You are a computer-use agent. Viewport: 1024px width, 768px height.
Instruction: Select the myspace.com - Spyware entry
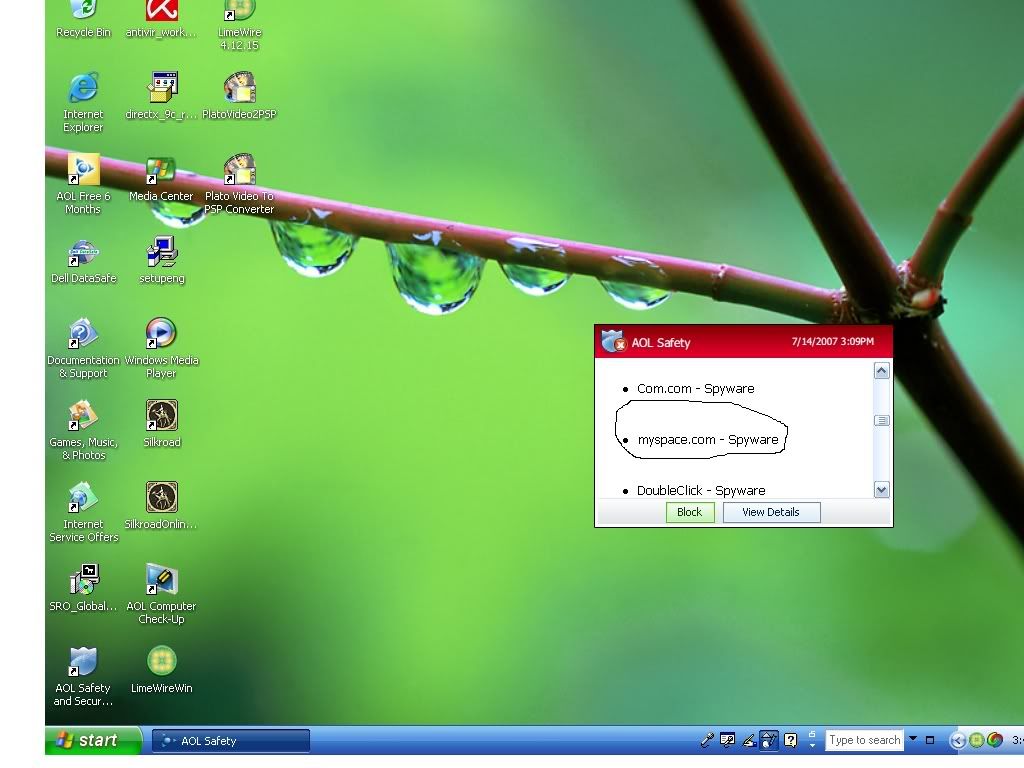(x=708, y=440)
